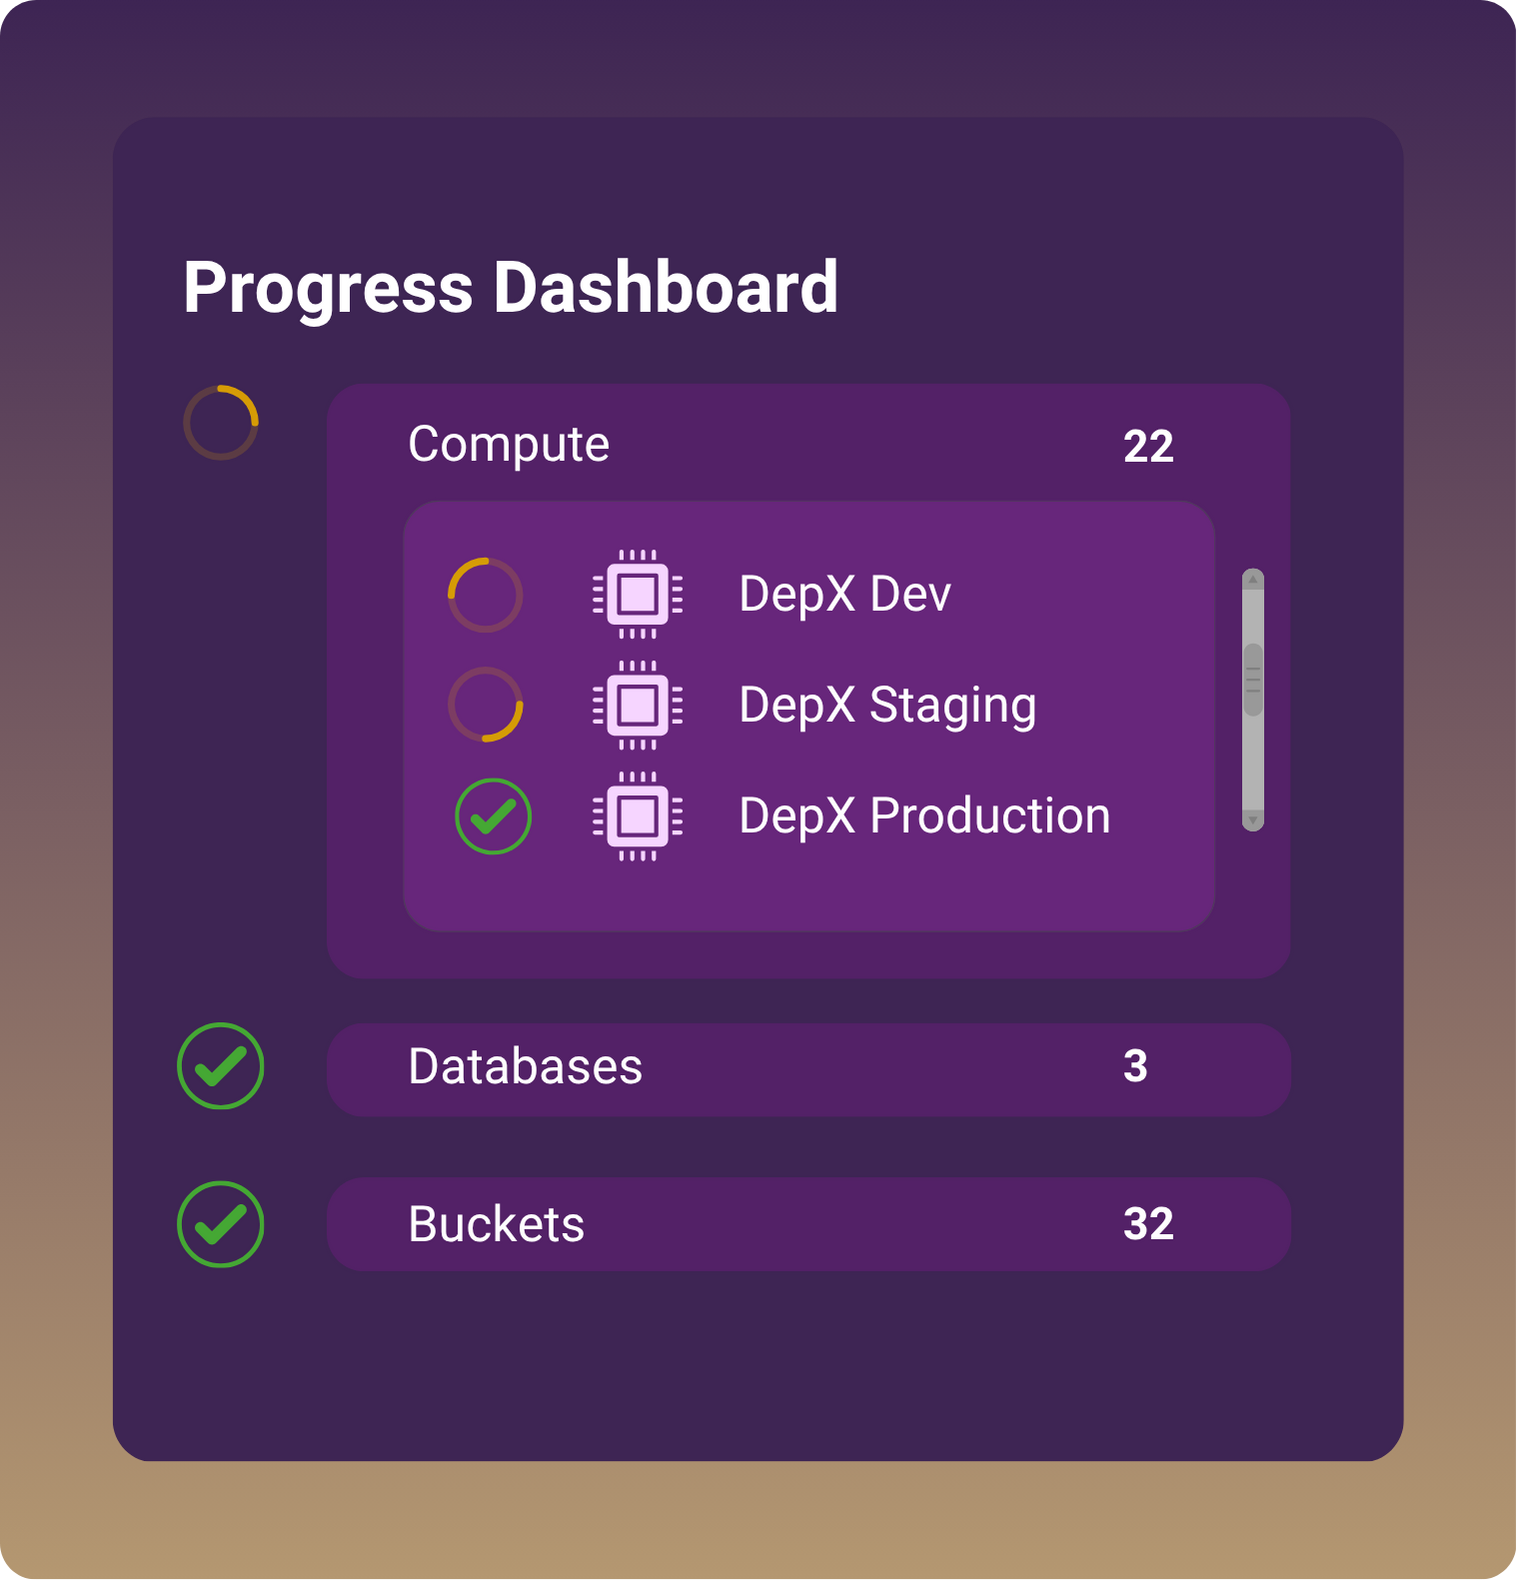Click the green checkmark beside Buckets
Image resolution: width=1517 pixels, height=1581 pixels.
(x=221, y=1224)
